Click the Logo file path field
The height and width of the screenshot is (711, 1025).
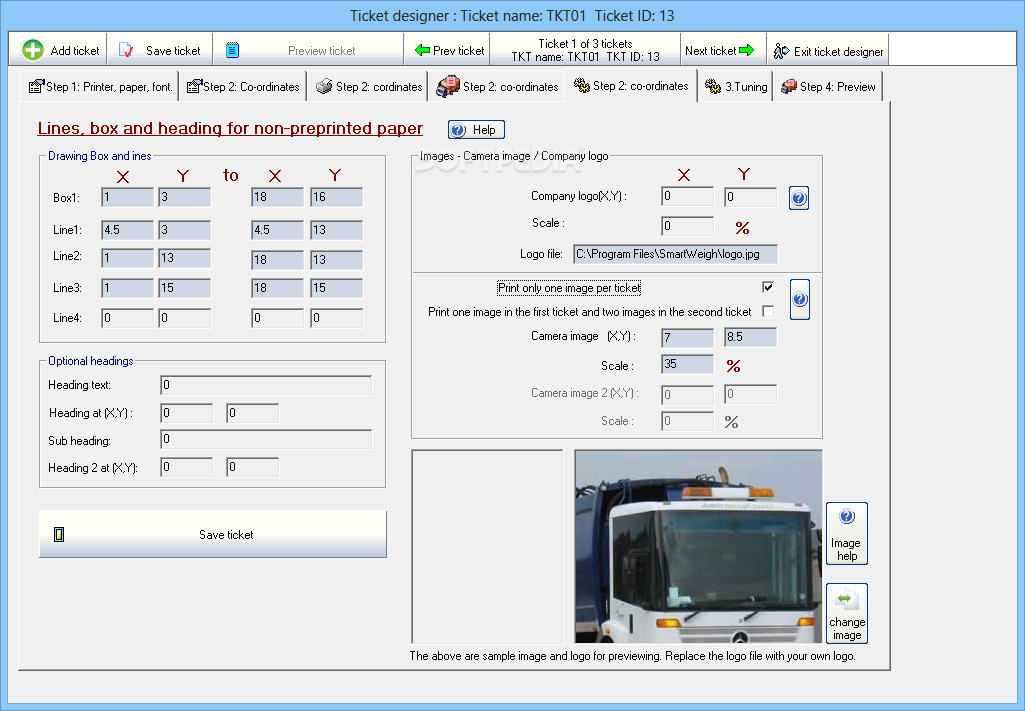tap(675, 254)
